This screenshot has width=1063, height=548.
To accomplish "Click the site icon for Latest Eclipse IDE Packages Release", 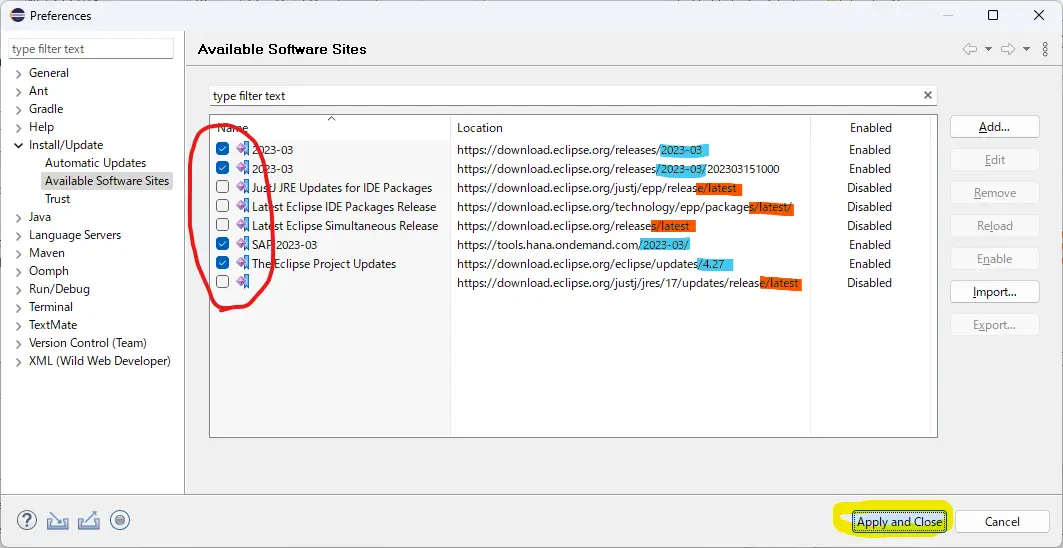I will [242, 206].
